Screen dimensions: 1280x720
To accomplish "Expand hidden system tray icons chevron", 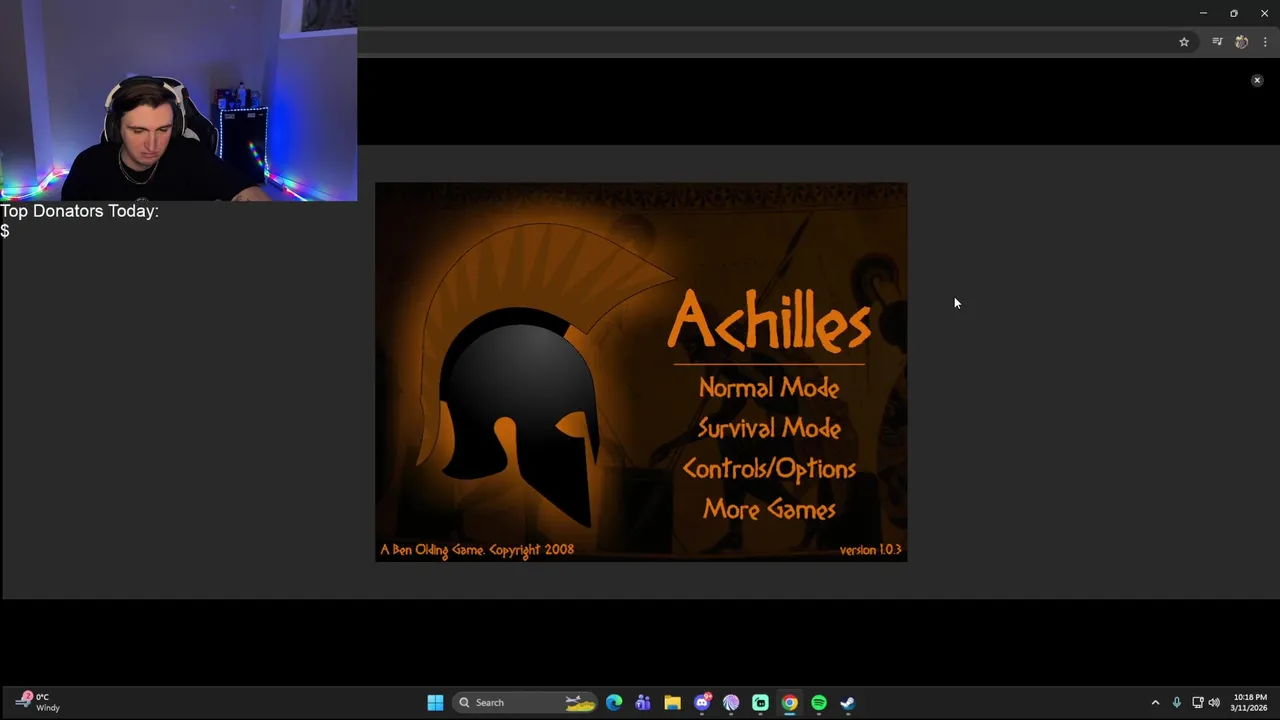I will click(1155, 703).
